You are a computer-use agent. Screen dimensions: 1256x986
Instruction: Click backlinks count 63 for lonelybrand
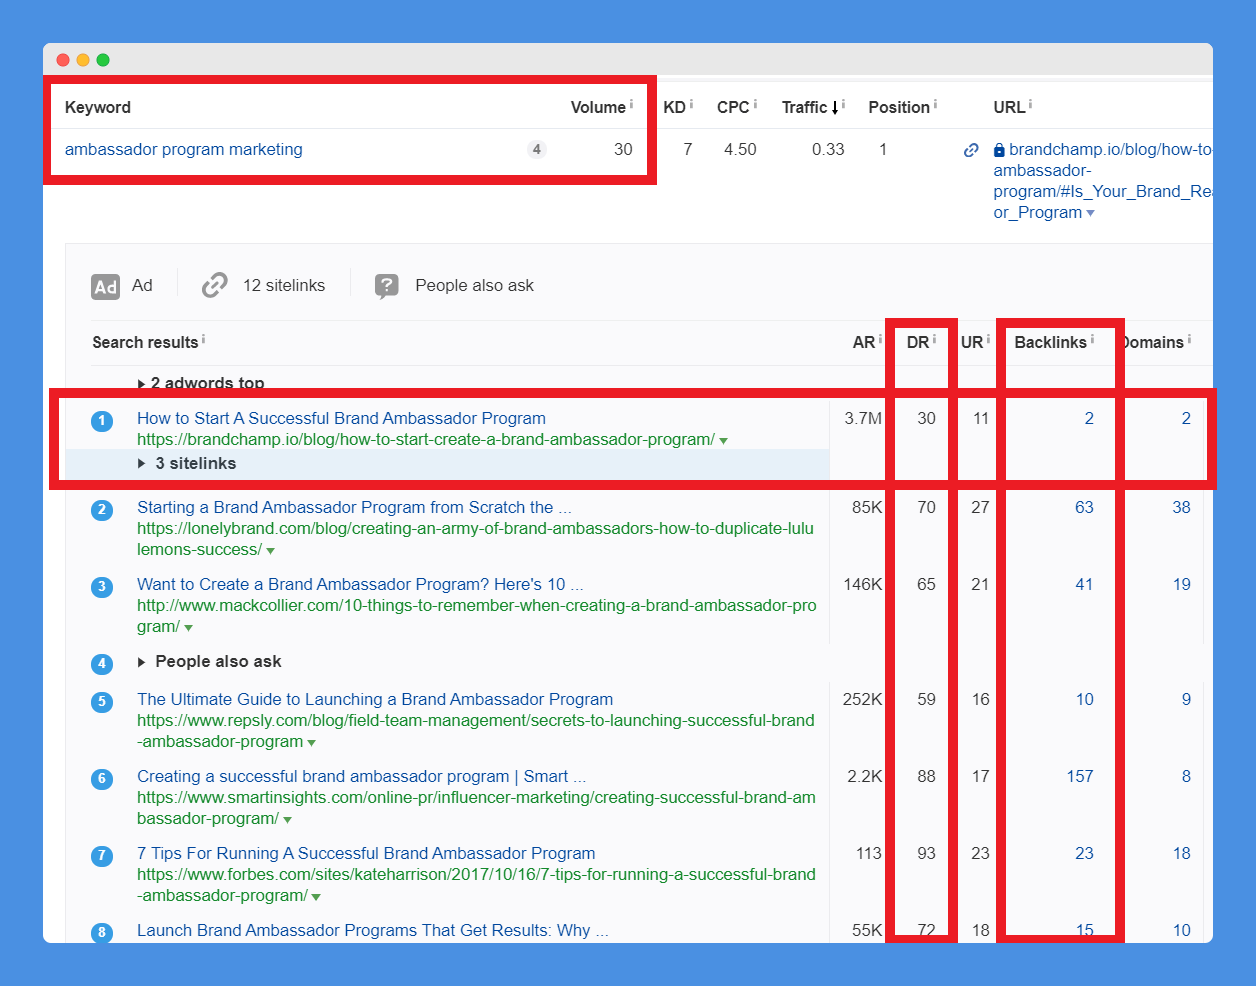tap(1084, 507)
